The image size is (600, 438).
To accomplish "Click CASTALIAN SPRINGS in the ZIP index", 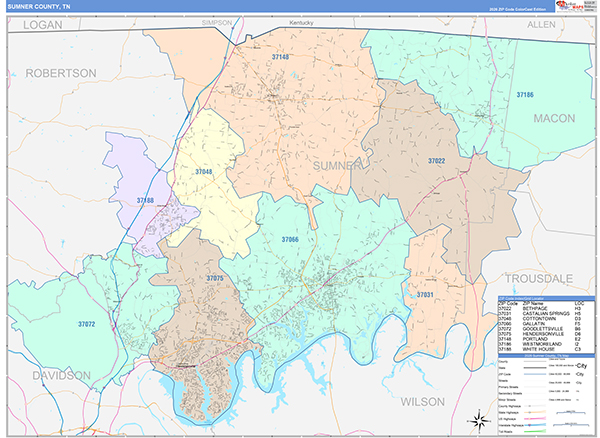I will point(546,314).
